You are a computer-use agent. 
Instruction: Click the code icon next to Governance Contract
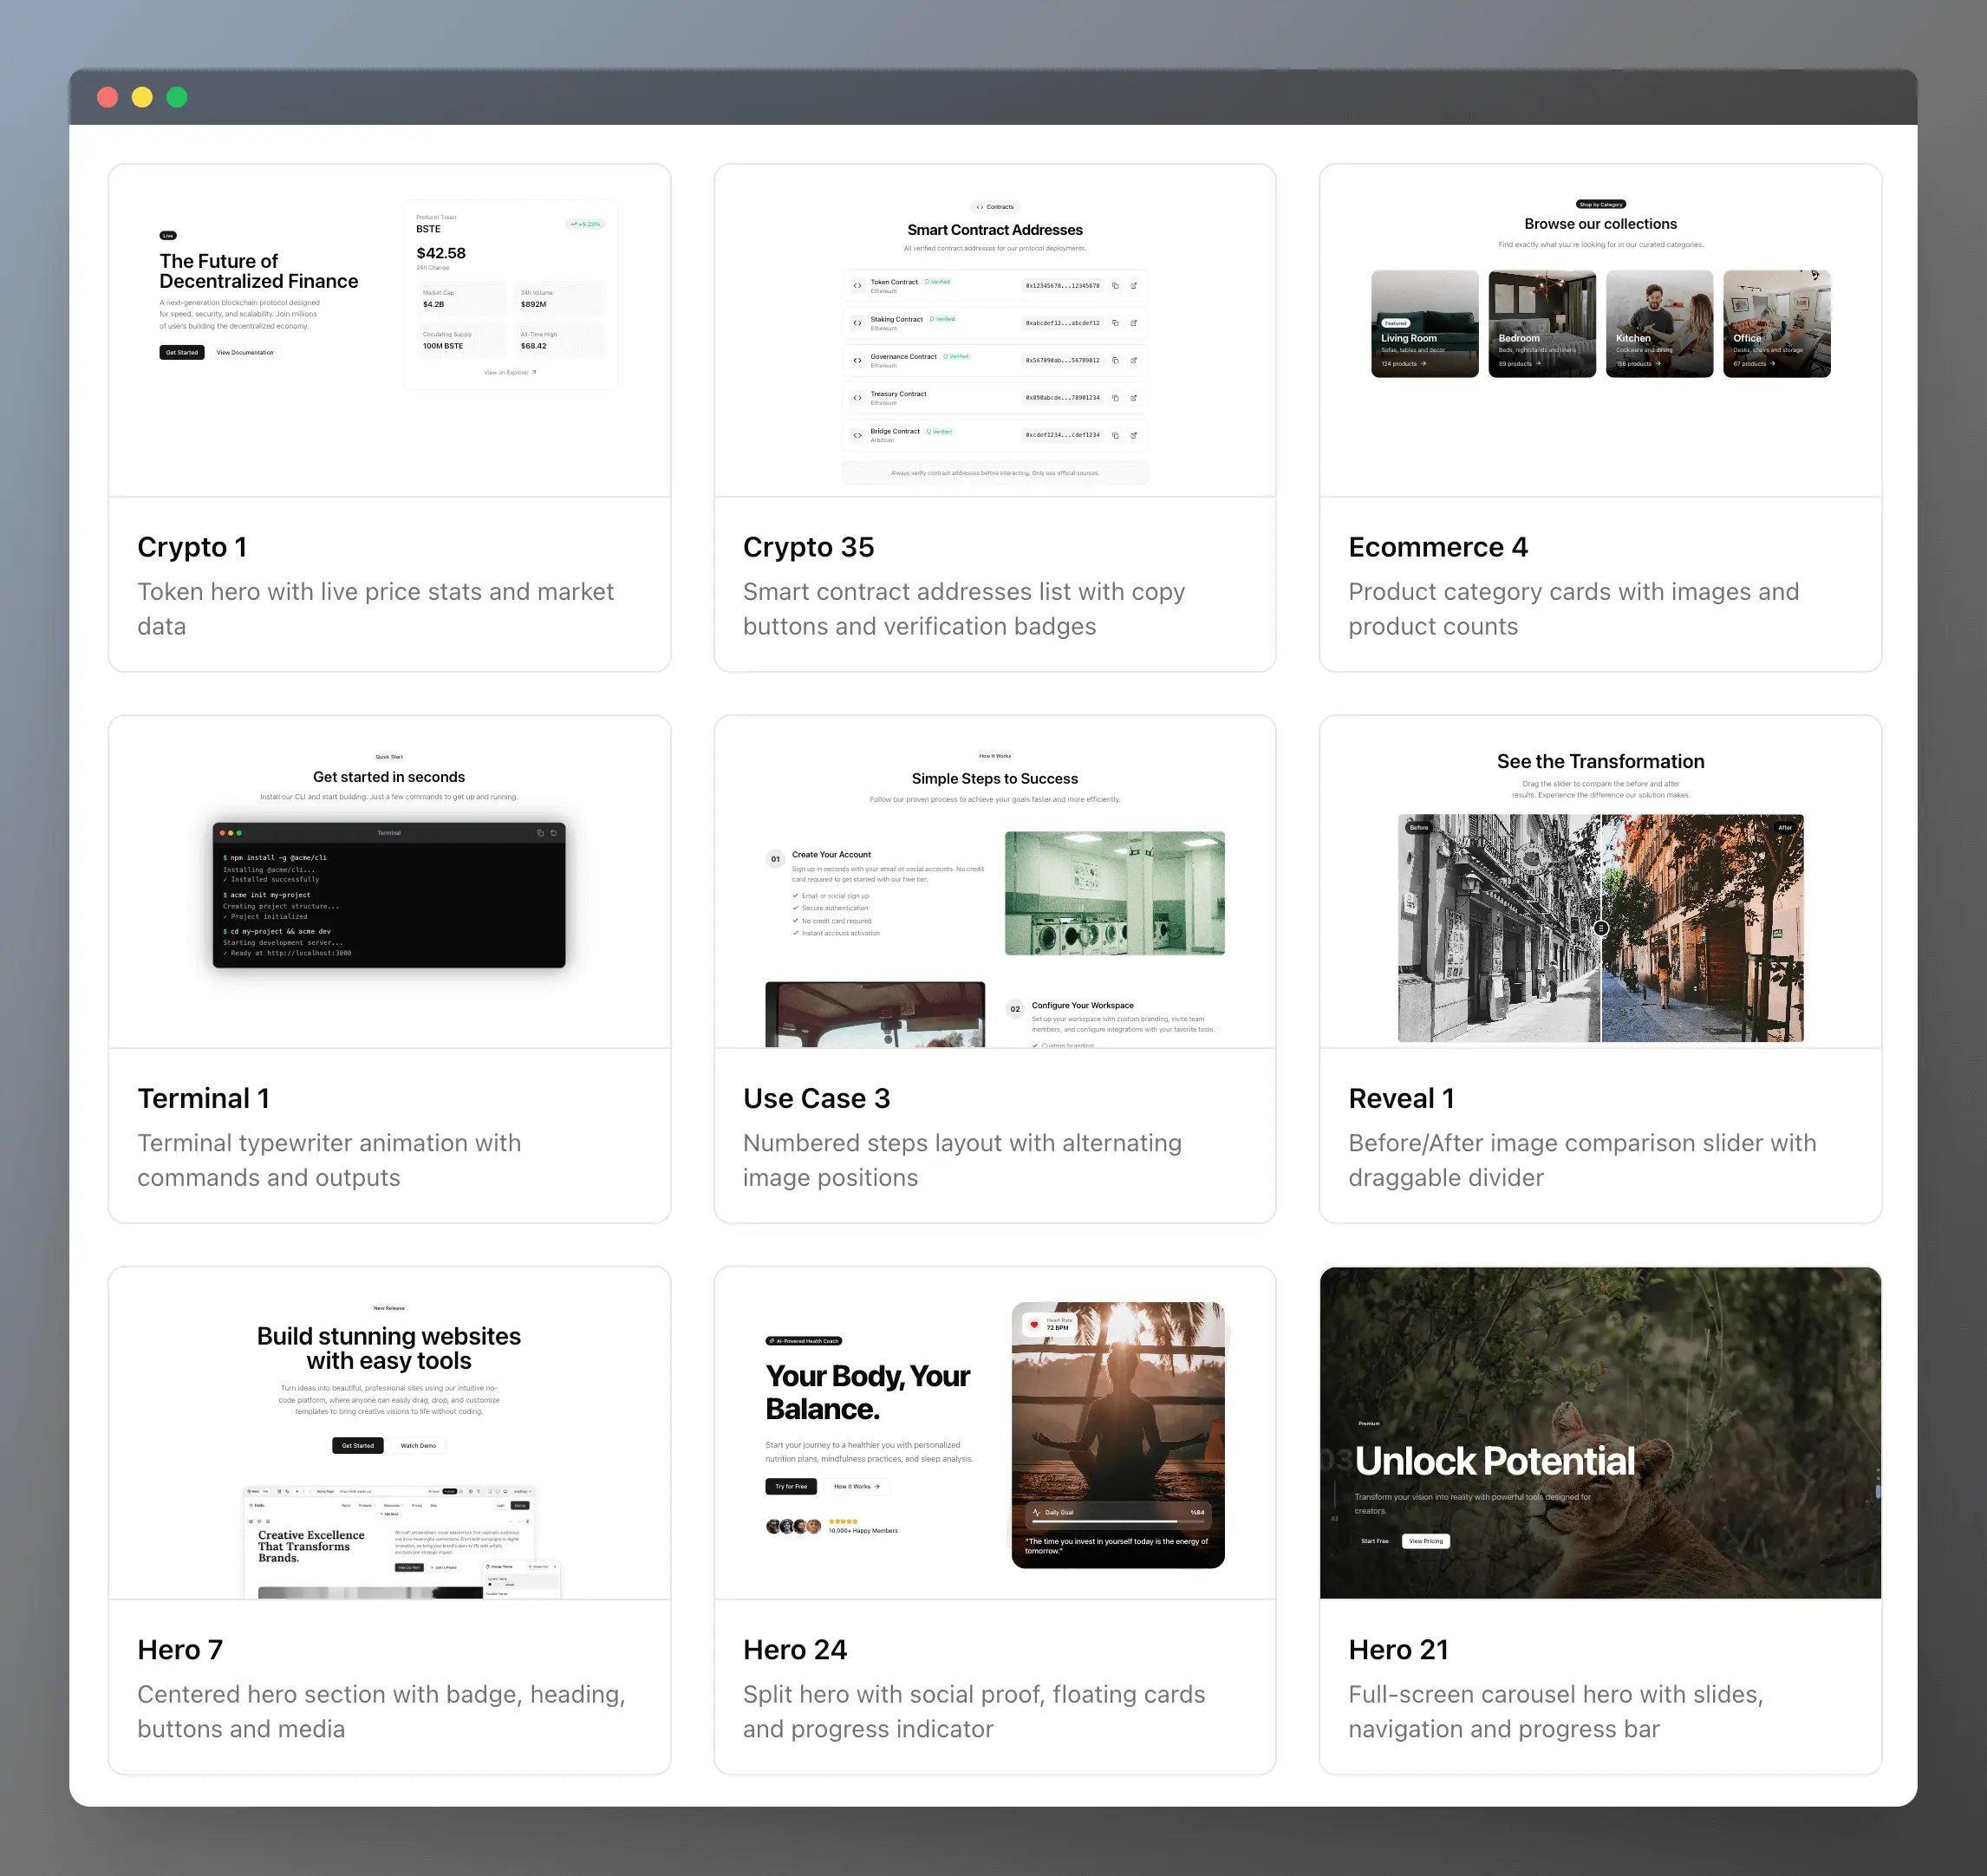(x=859, y=360)
